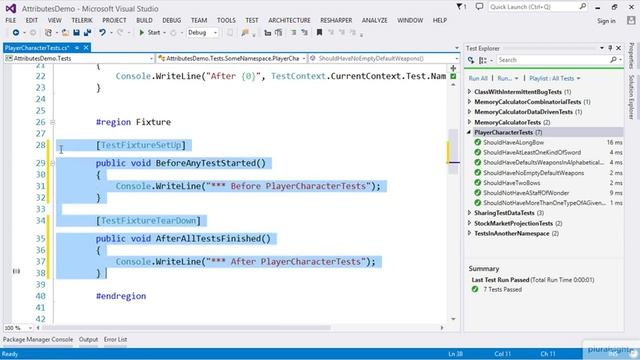This screenshot has height=360, width=640.
Task: Expand the MemoryCalculatorCombinatorialTests group
Action: coord(469,102)
